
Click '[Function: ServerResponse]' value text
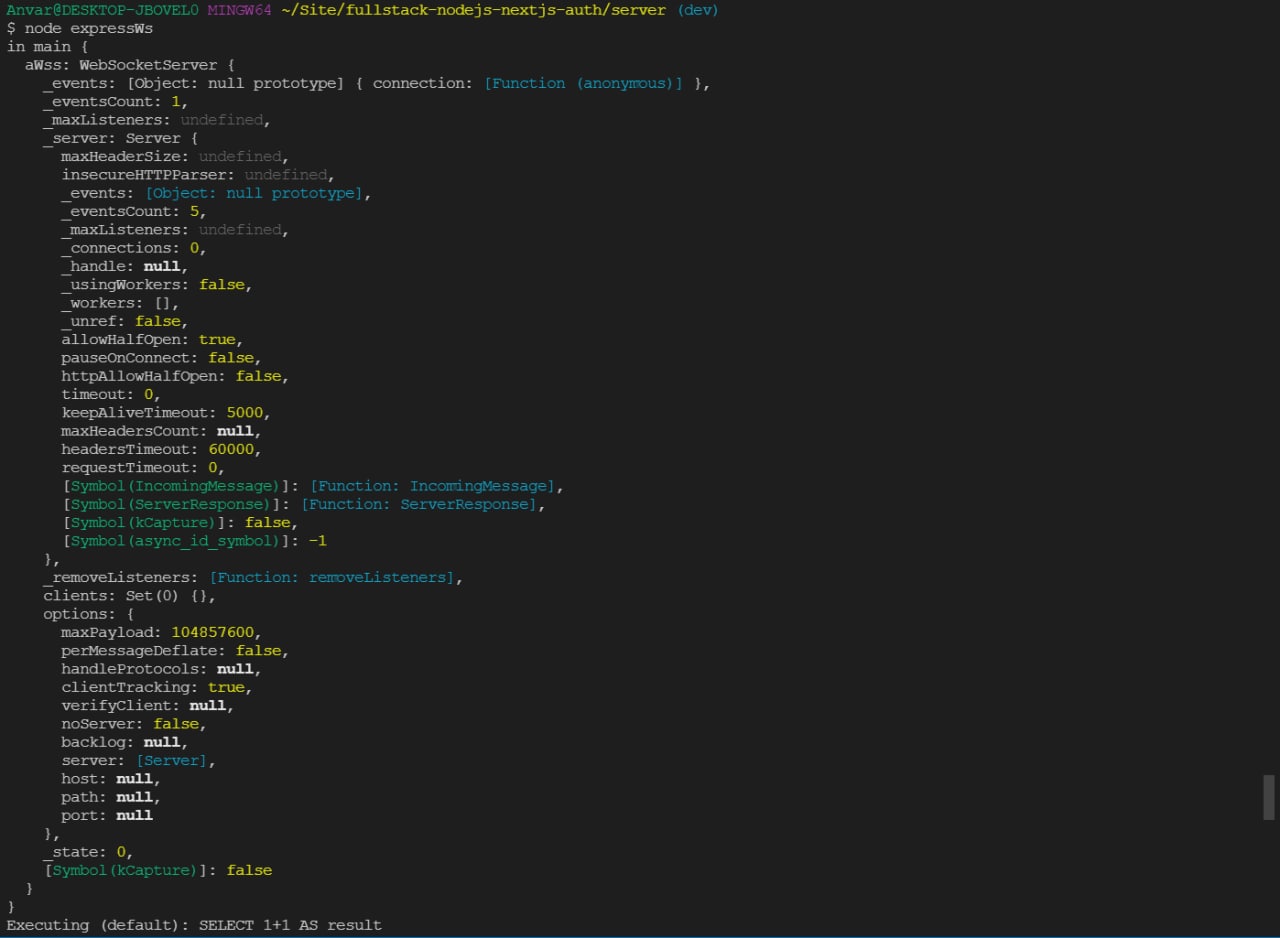coord(419,504)
